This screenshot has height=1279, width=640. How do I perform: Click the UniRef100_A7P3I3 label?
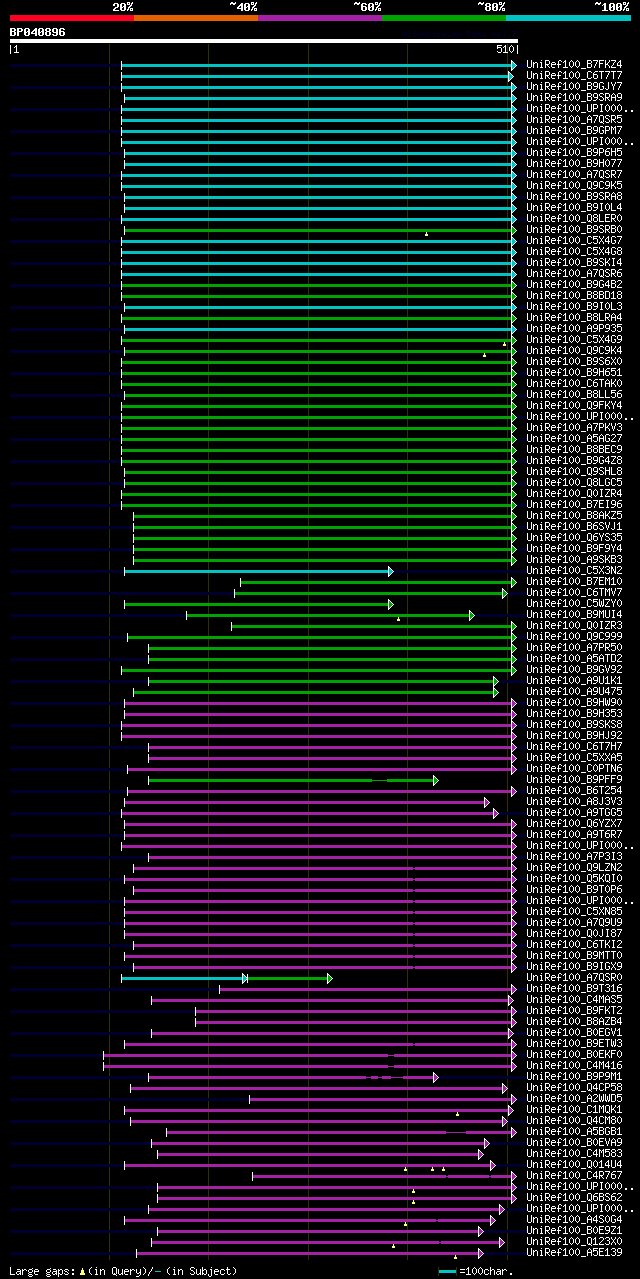coord(574,856)
